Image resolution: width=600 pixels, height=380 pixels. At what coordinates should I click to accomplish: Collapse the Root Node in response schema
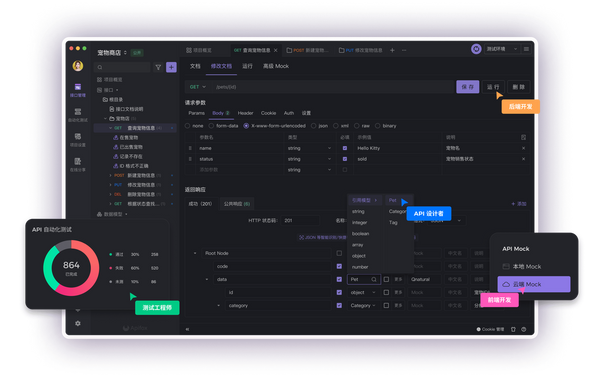(x=195, y=253)
